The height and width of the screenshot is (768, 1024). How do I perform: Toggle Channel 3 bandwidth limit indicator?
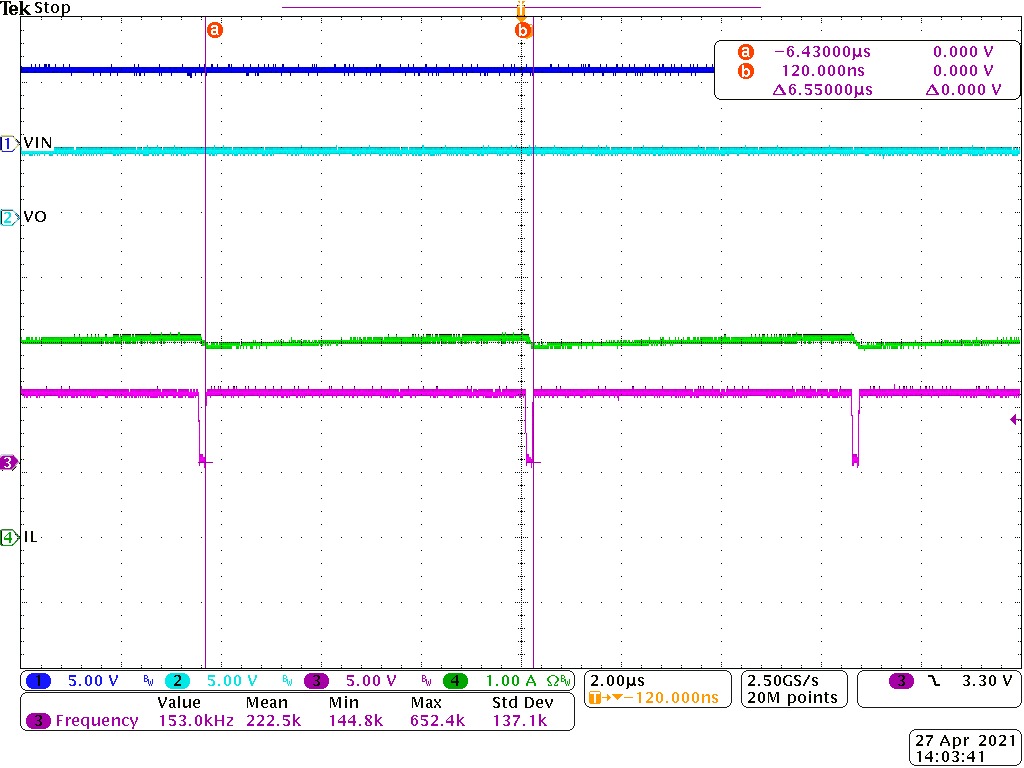pos(427,680)
